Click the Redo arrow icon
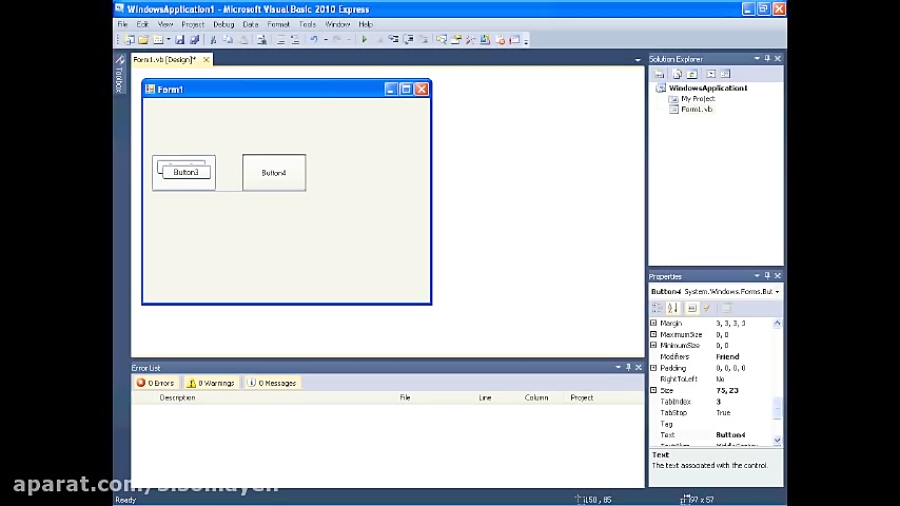 point(337,40)
